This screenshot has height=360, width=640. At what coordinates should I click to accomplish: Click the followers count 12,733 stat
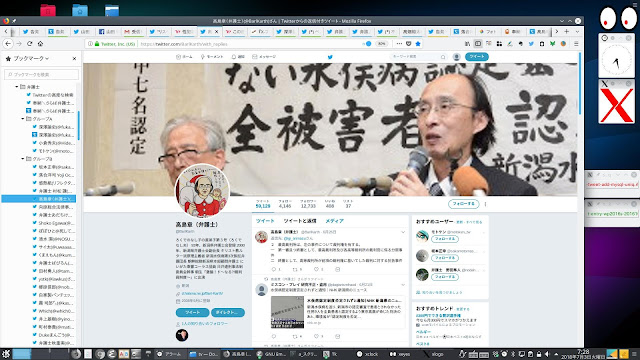(x=308, y=204)
